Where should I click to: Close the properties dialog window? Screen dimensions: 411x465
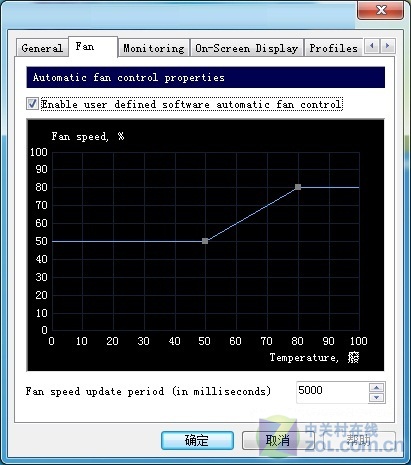[x=381, y=10]
